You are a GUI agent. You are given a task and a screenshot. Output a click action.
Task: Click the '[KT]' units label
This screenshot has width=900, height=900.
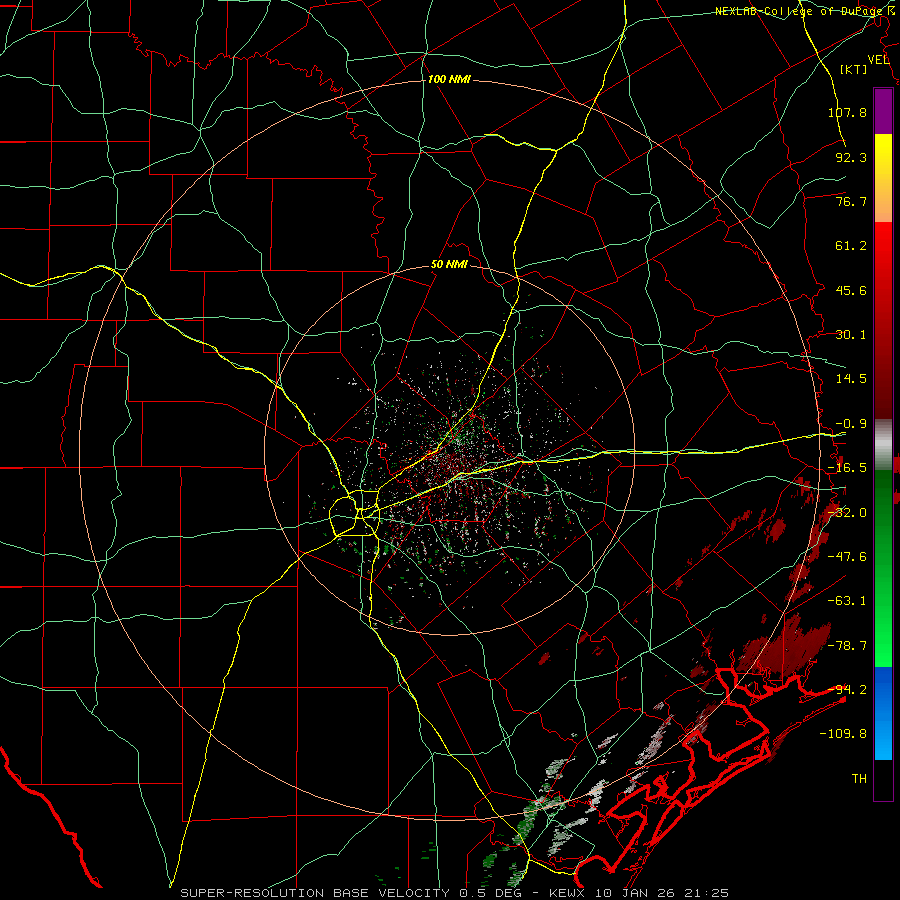[854, 69]
